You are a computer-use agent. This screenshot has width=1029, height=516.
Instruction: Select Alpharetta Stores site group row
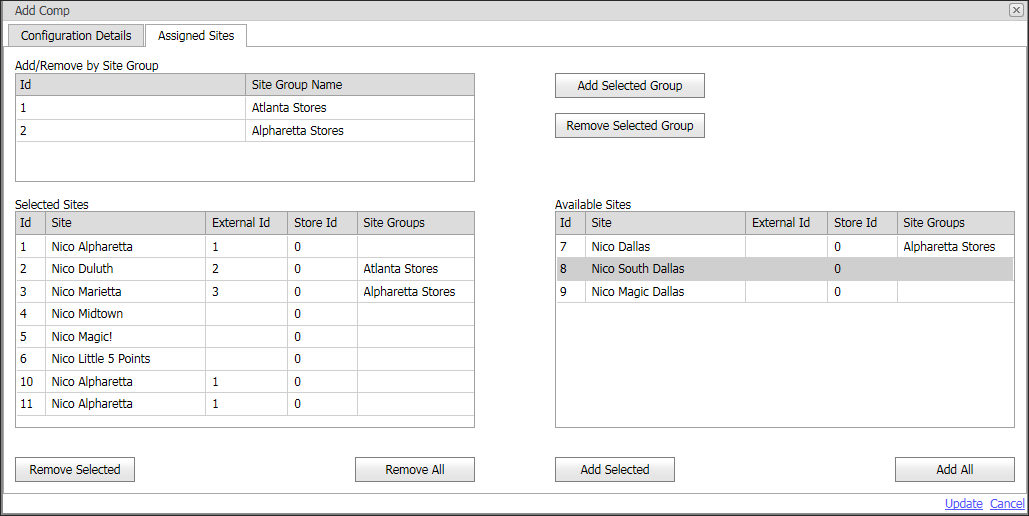245,131
